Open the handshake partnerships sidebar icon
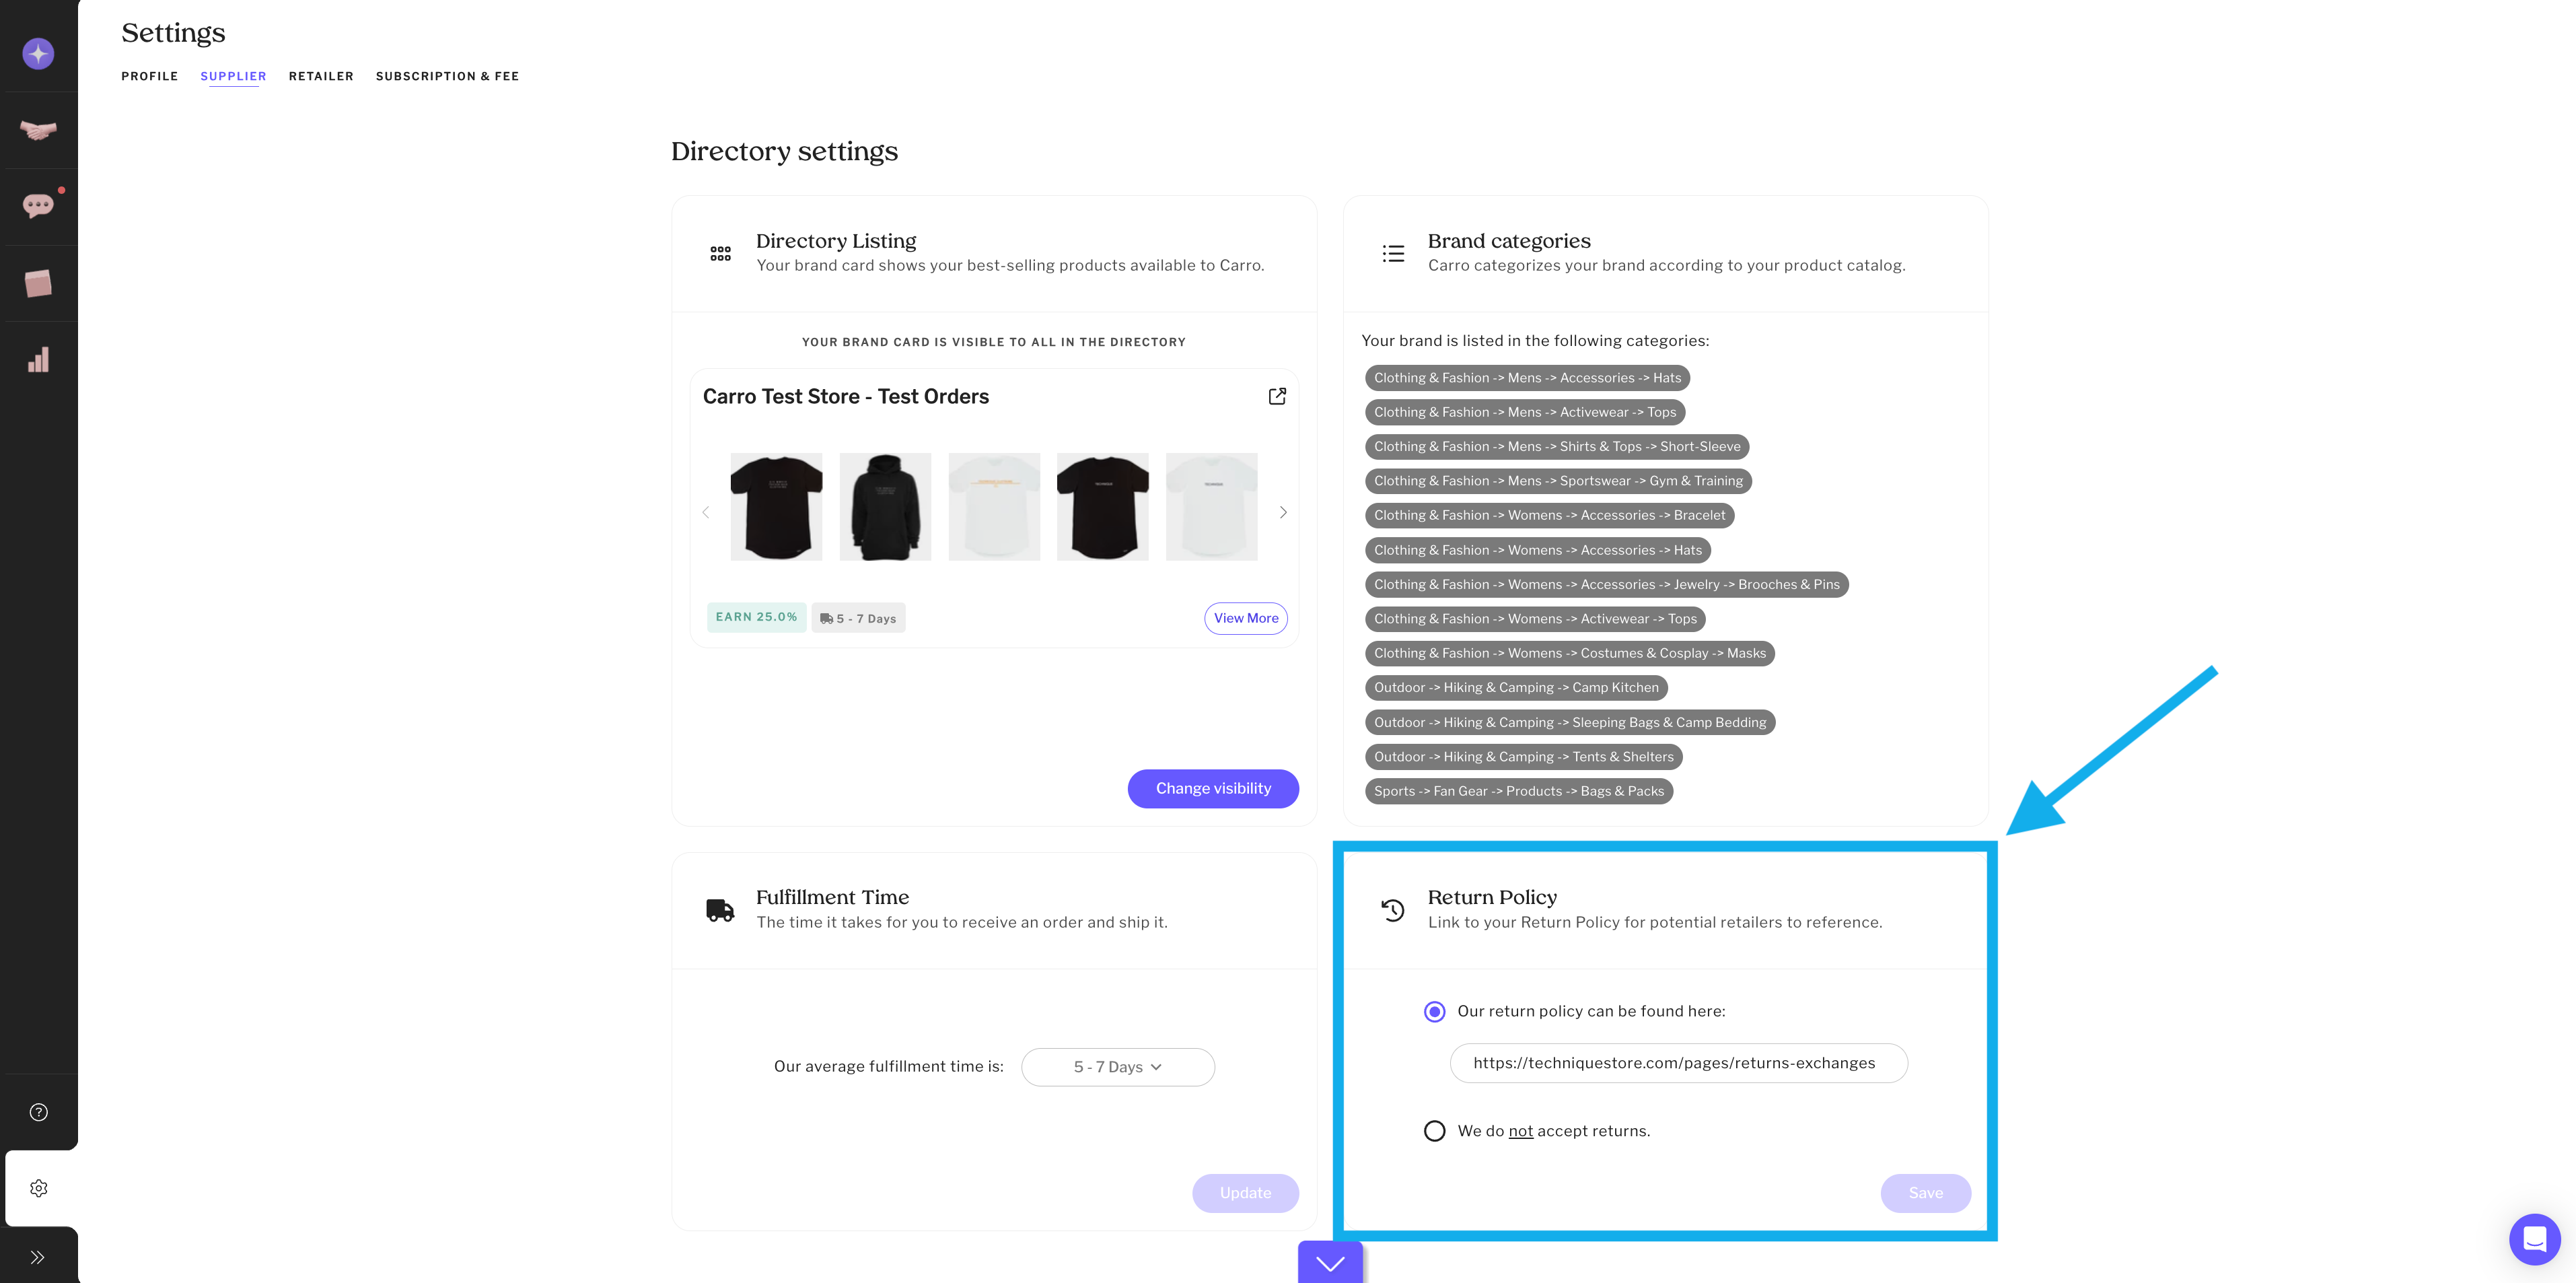Image resolution: width=2576 pixels, height=1283 pixels. pos(38,130)
